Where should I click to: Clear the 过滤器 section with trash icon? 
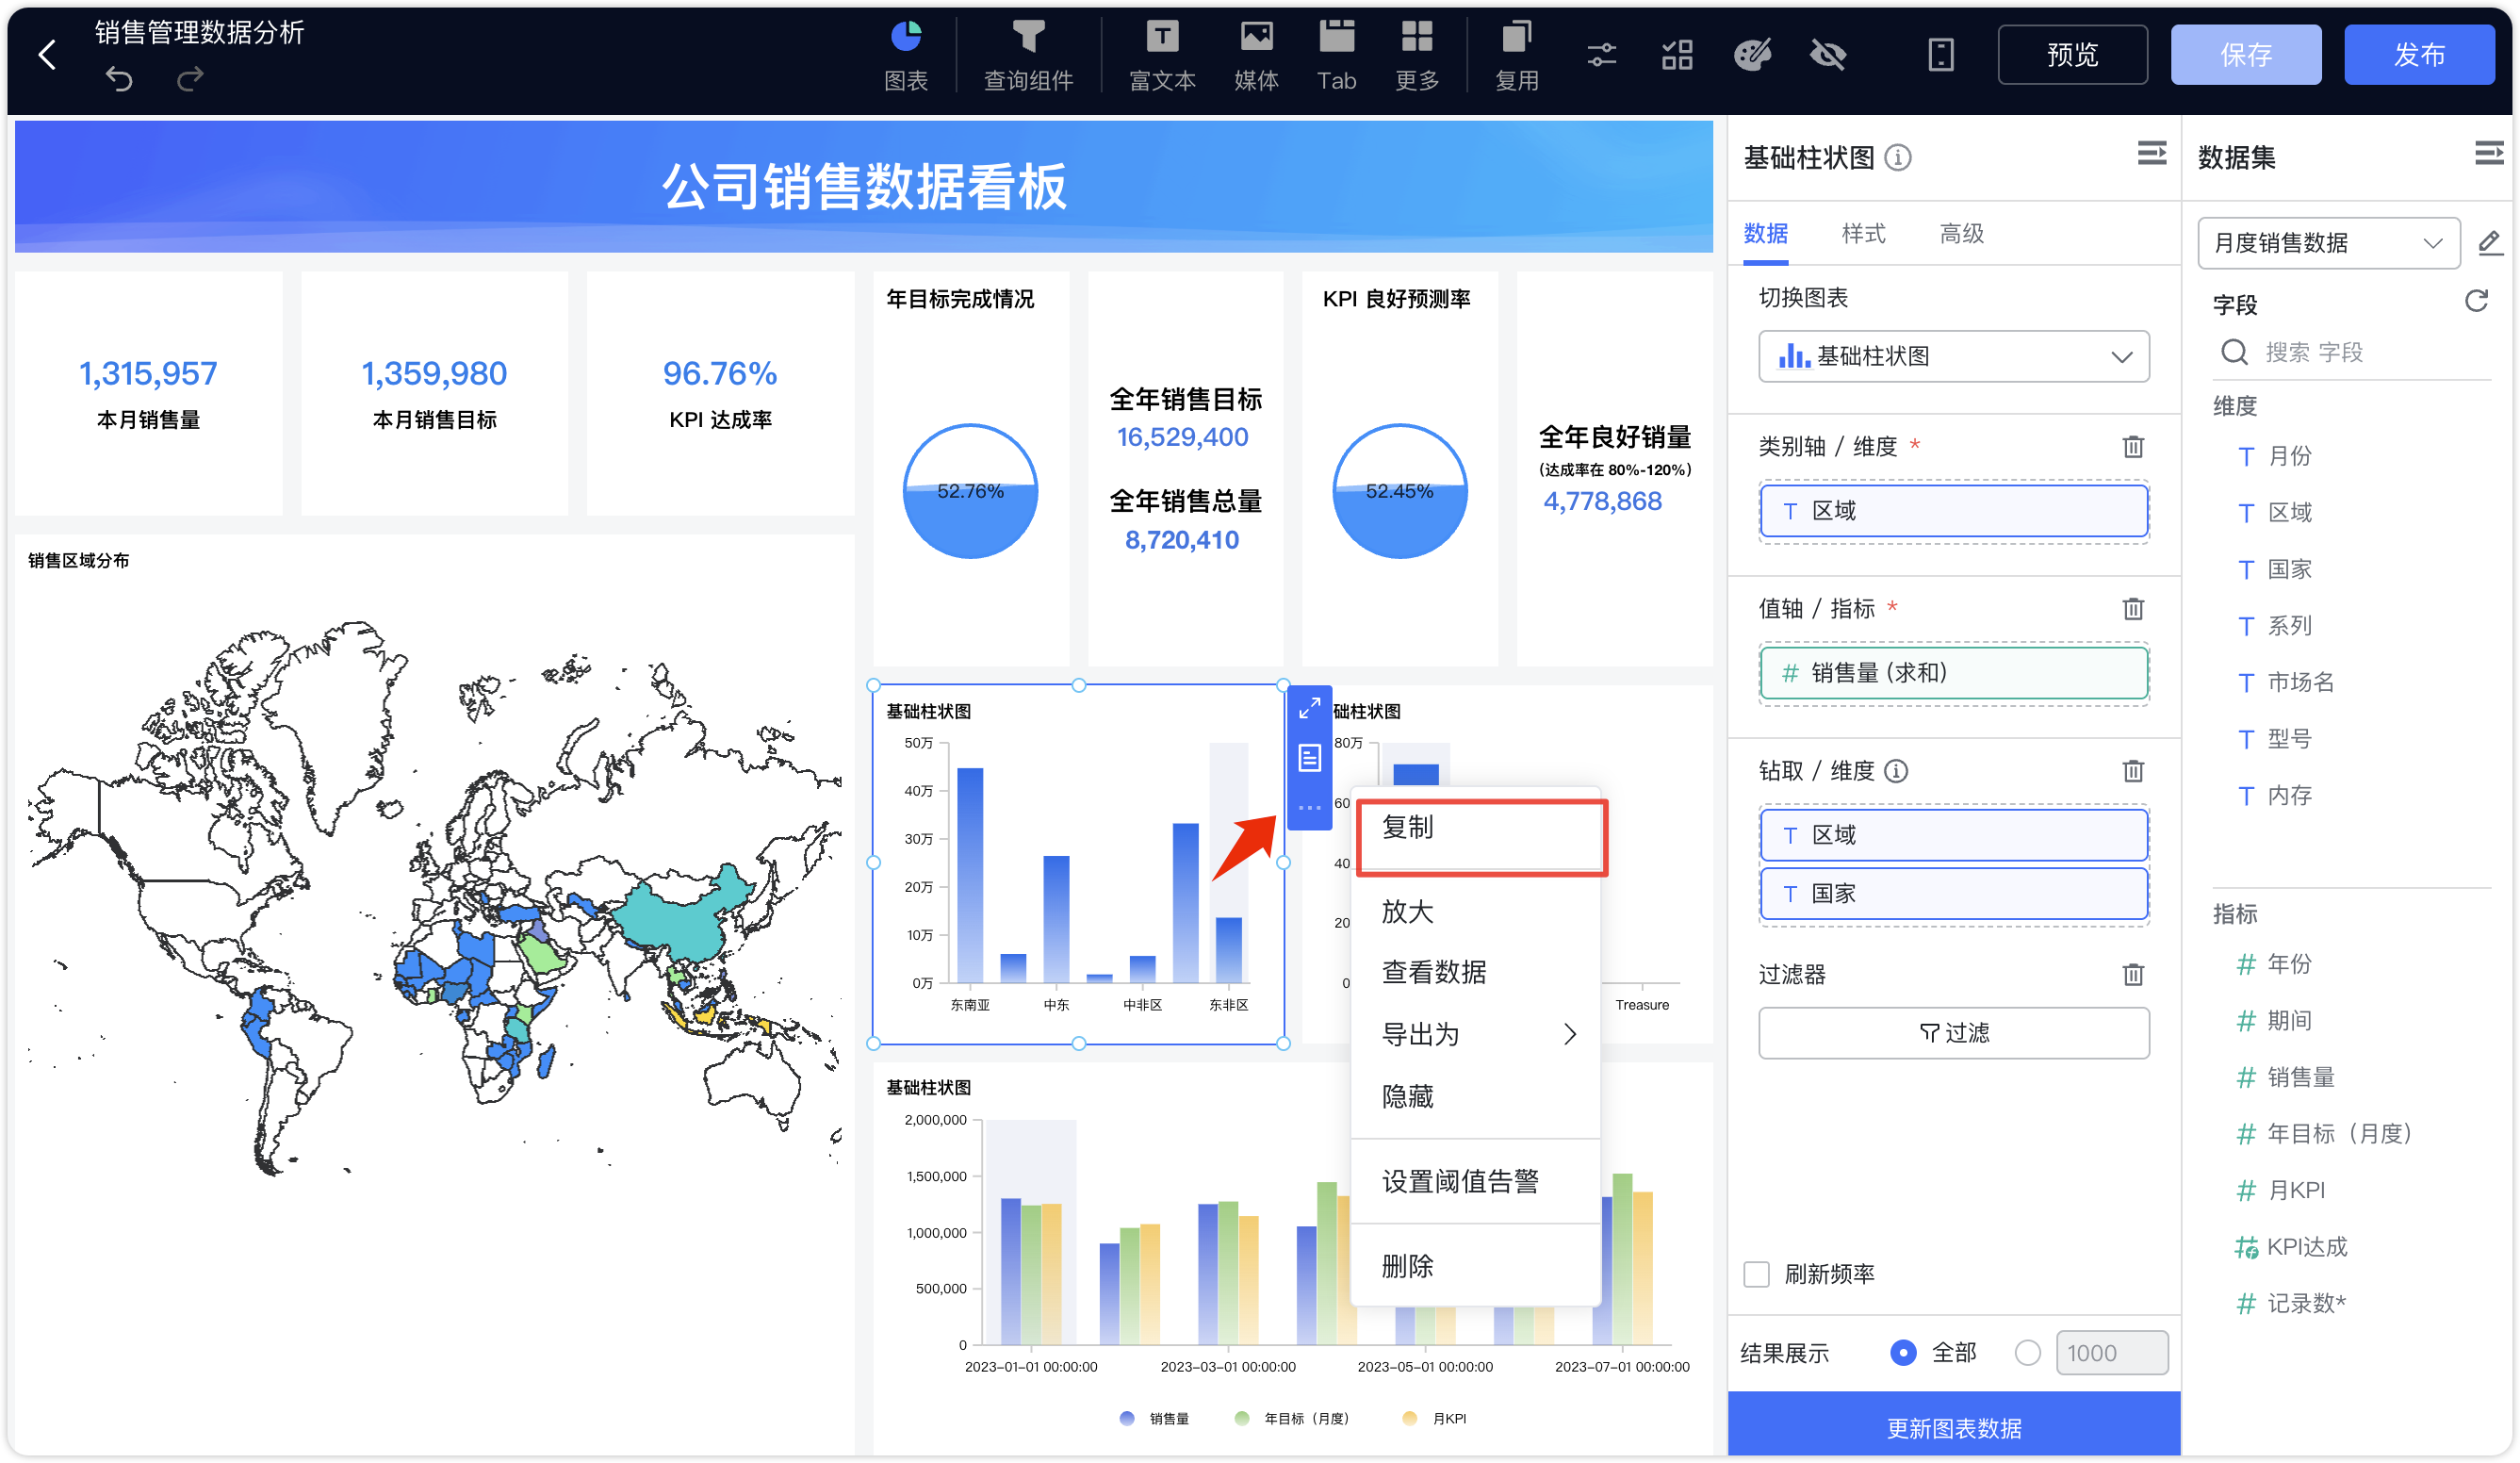pyautogui.click(x=2132, y=975)
